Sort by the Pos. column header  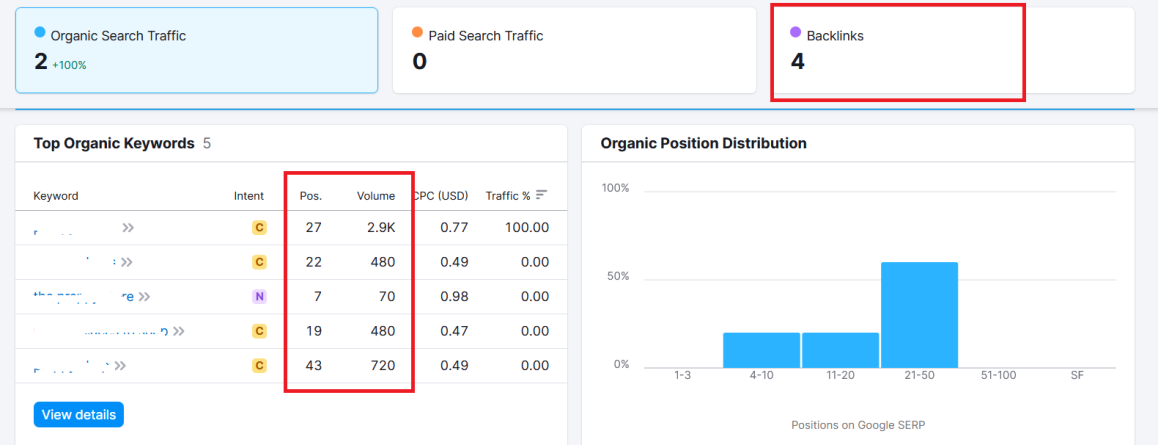(x=310, y=196)
